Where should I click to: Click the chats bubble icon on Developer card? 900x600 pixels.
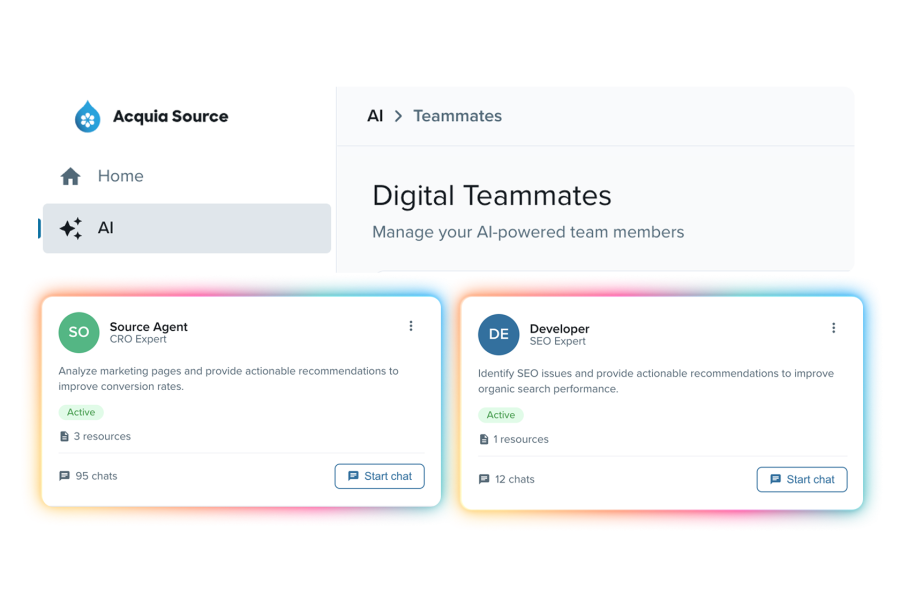[484, 479]
